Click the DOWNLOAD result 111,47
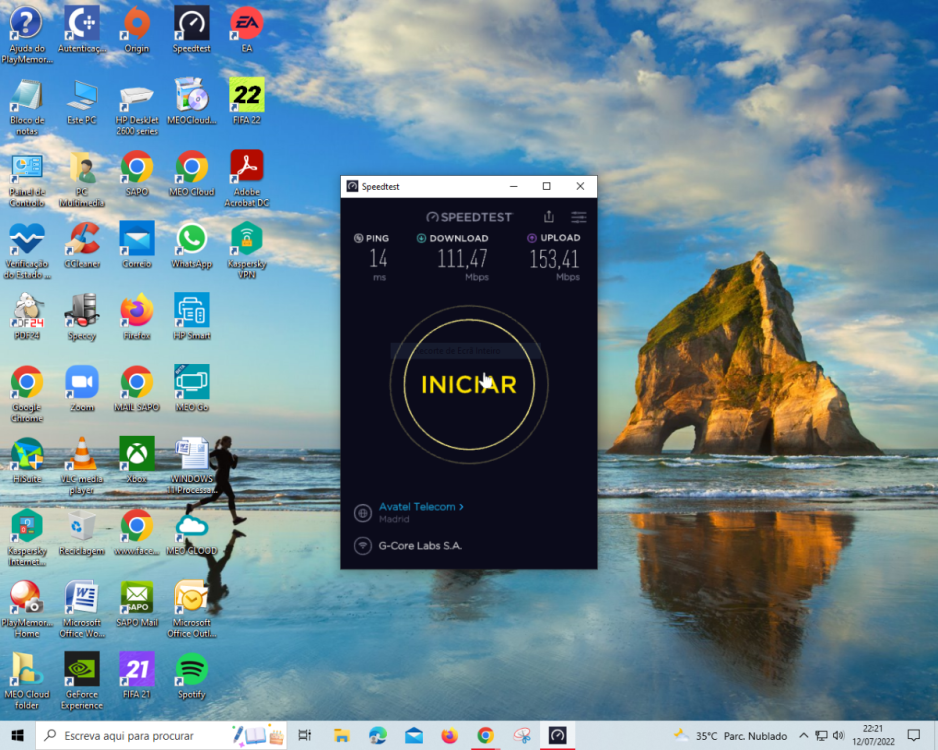The image size is (938, 750). pos(462,259)
